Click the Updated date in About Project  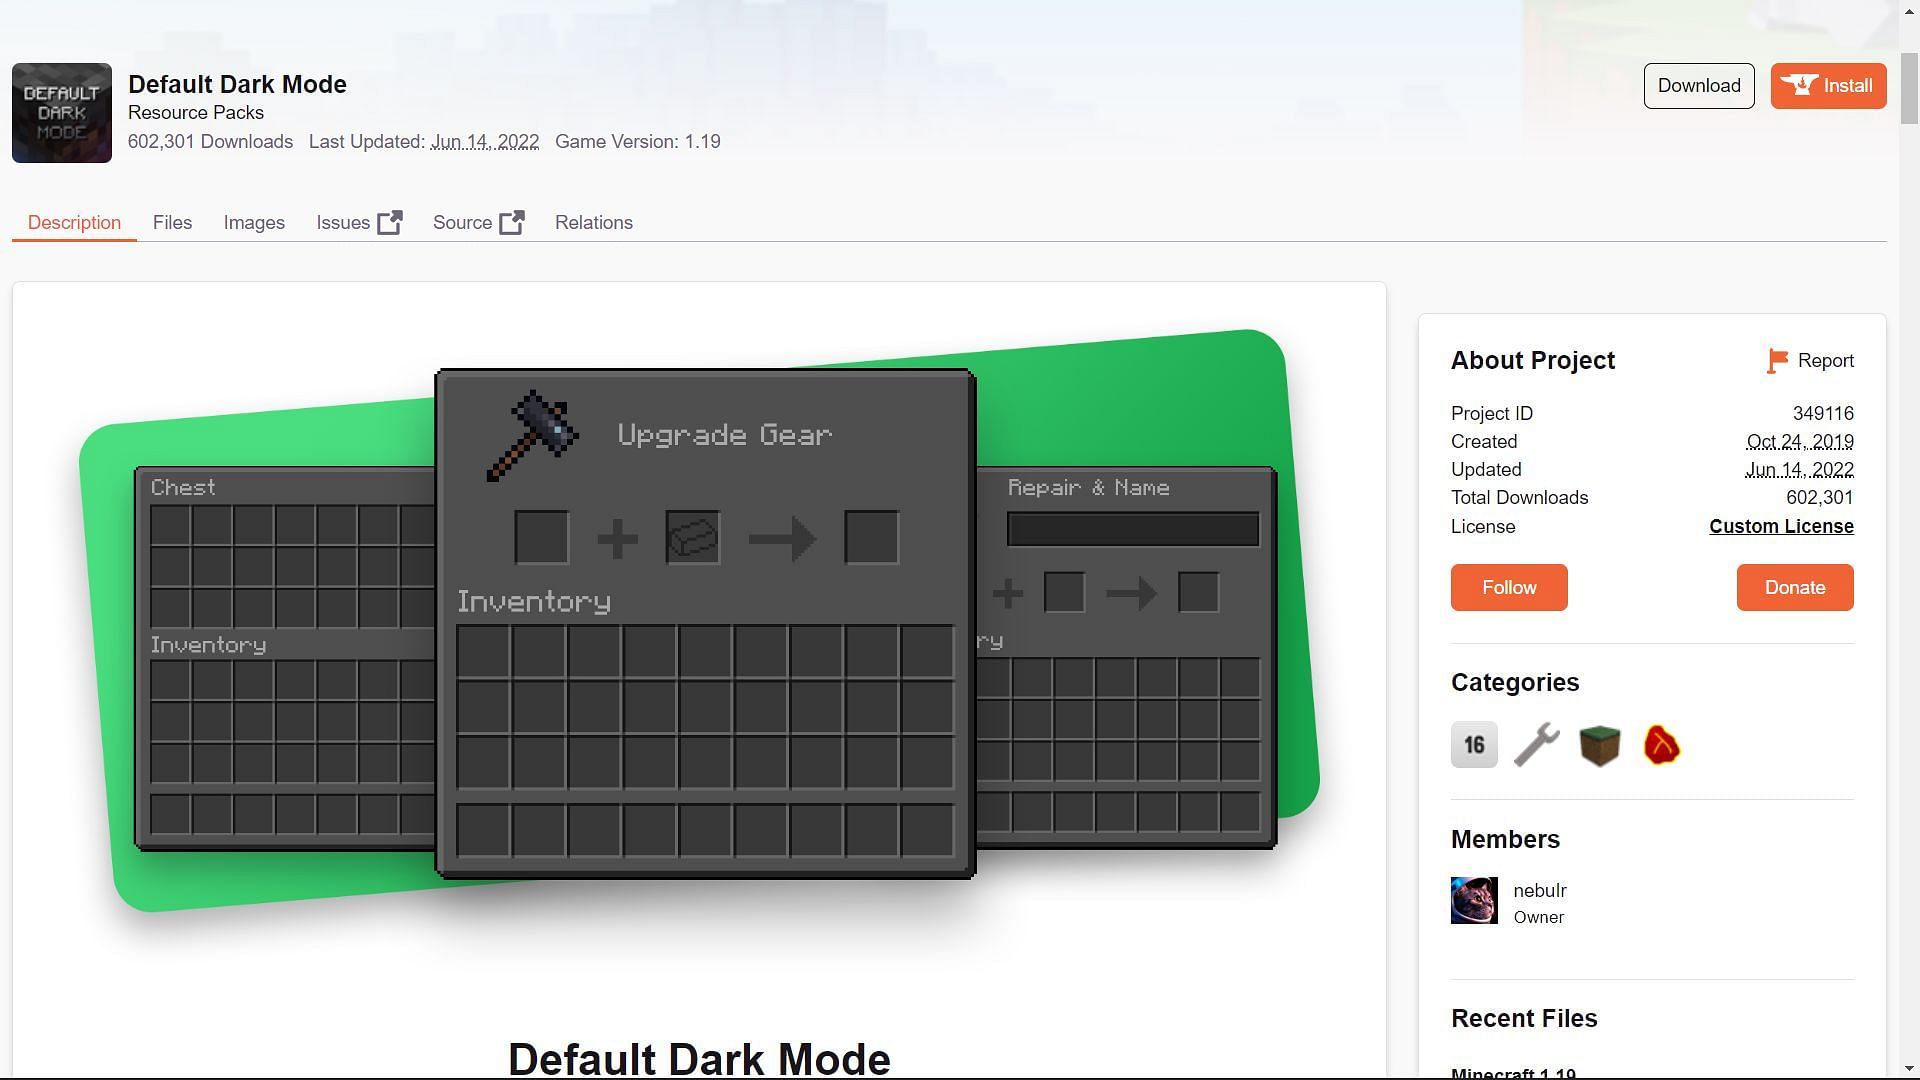1800,470
